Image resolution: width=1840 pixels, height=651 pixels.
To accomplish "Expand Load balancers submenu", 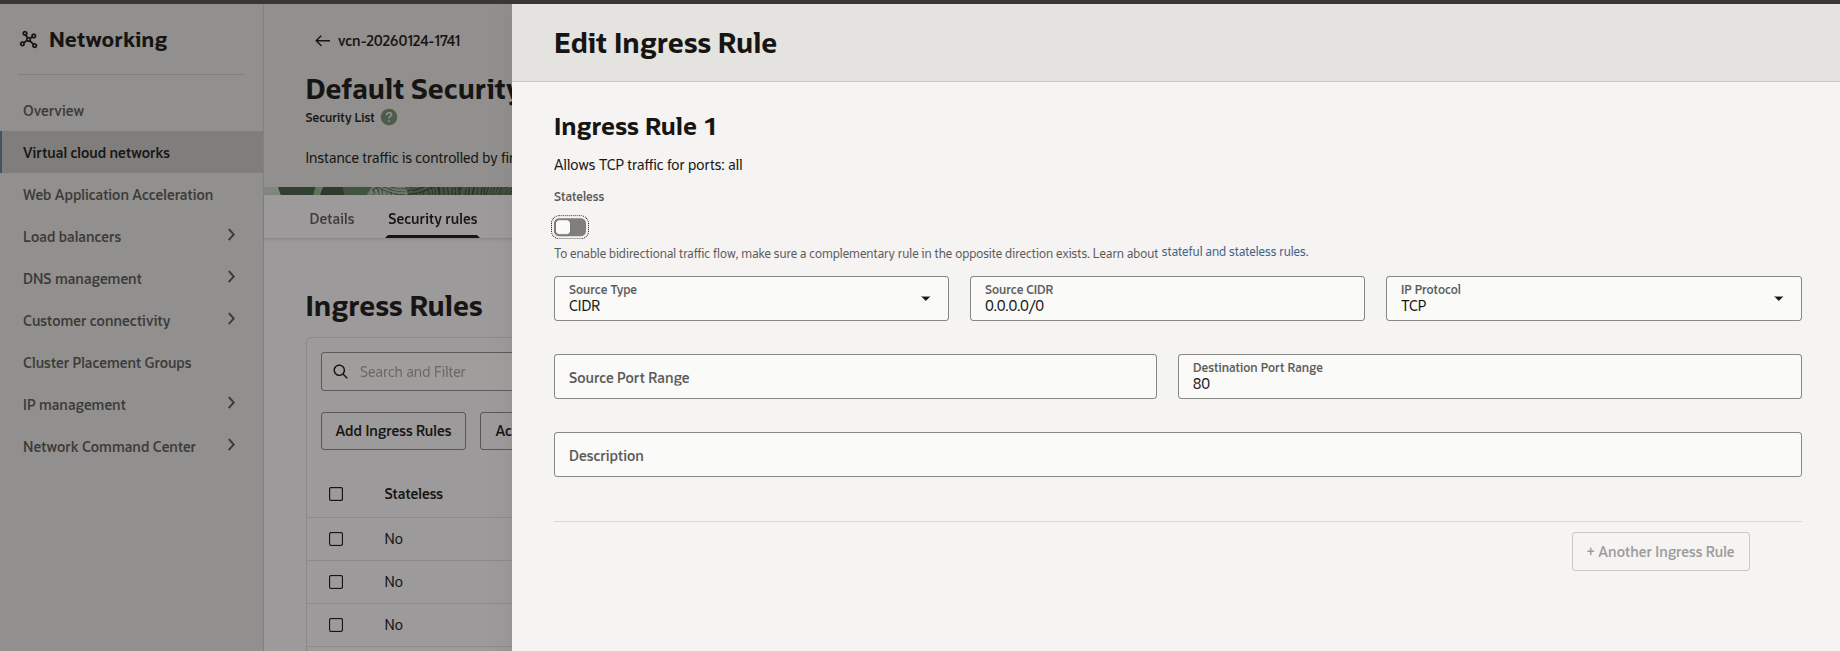I will coord(231,235).
